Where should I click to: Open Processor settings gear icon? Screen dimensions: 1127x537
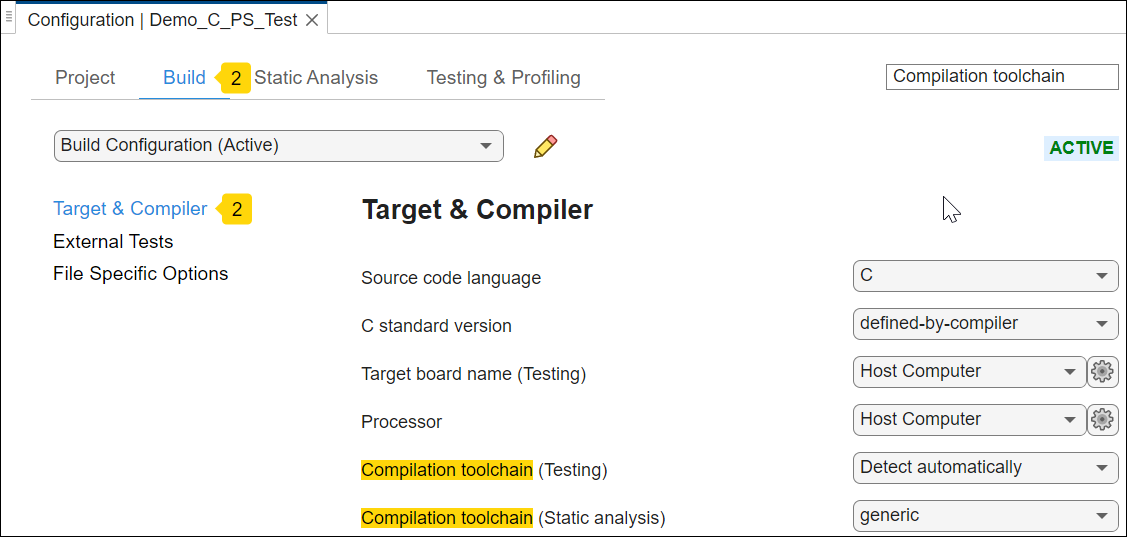pos(1102,420)
